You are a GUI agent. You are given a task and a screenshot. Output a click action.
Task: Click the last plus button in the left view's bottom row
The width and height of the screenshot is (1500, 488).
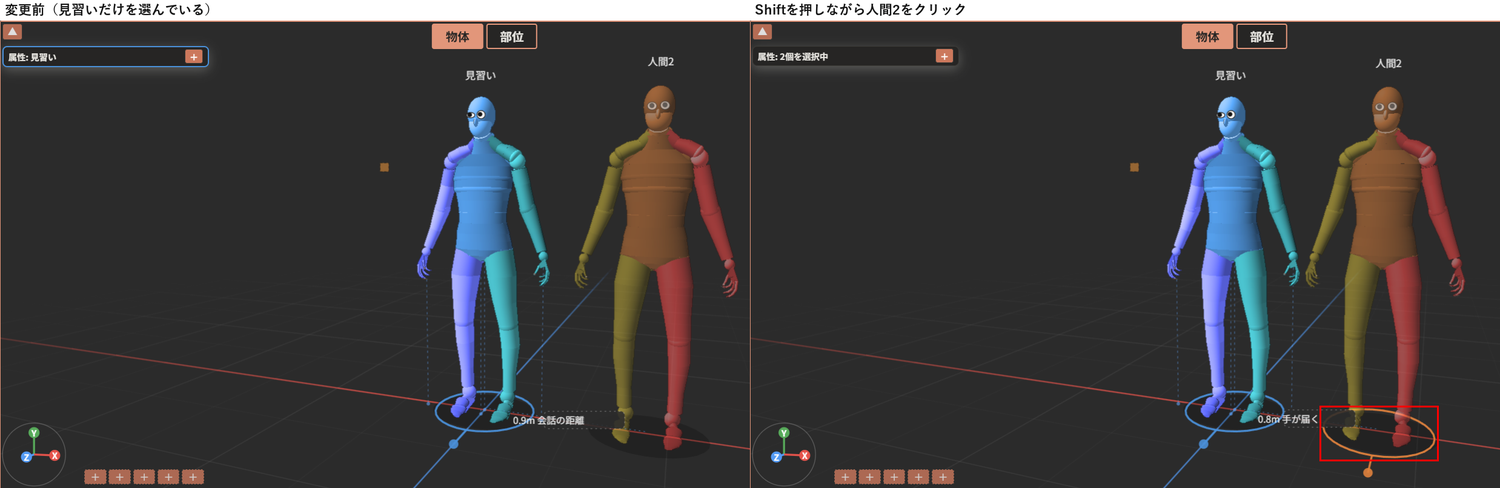pyautogui.click(x=193, y=477)
